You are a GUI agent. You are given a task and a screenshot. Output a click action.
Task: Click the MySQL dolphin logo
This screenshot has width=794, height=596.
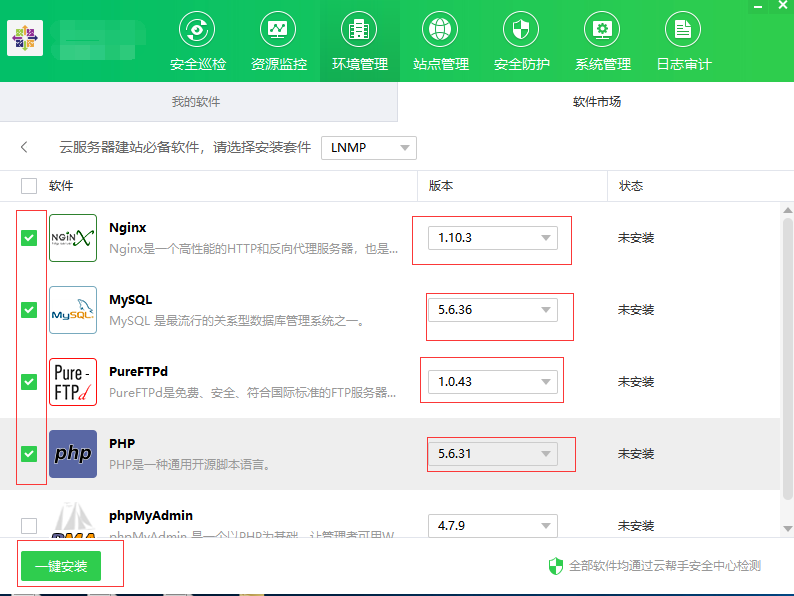coord(73,310)
